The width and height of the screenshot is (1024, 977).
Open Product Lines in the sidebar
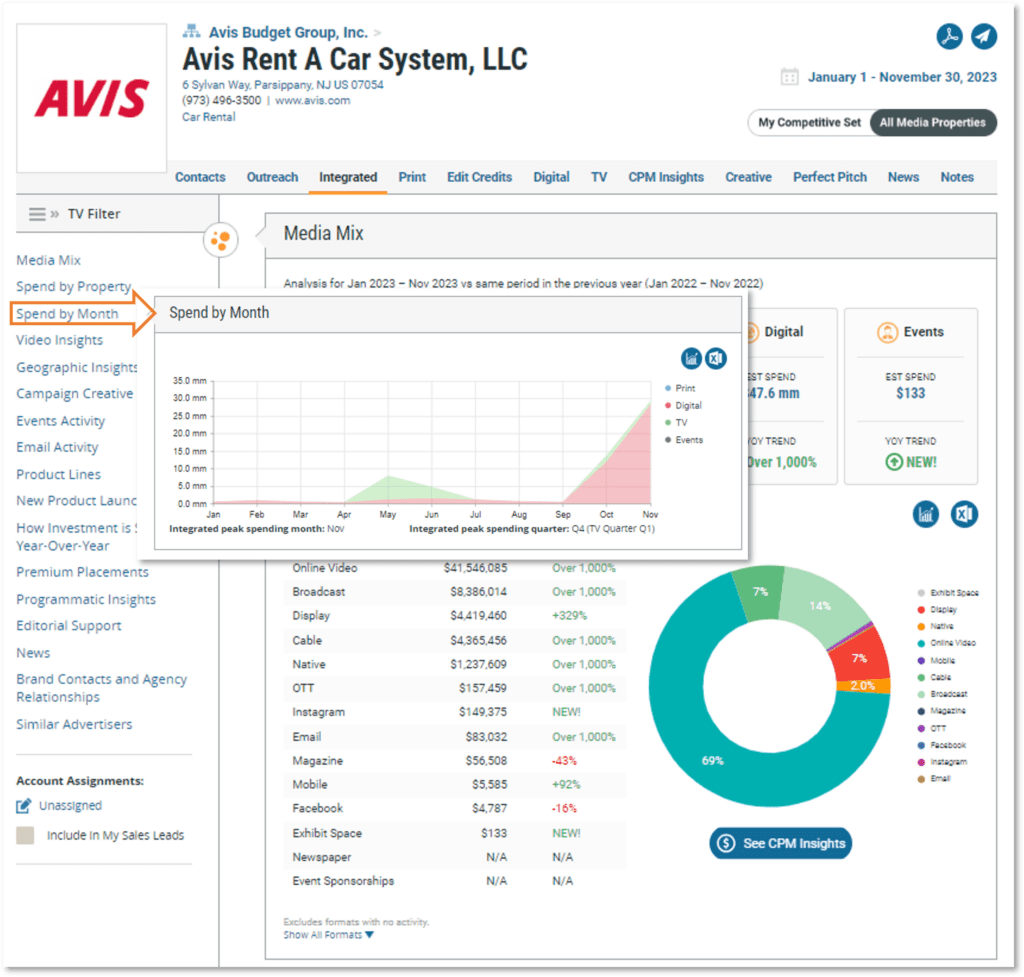click(59, 474)
